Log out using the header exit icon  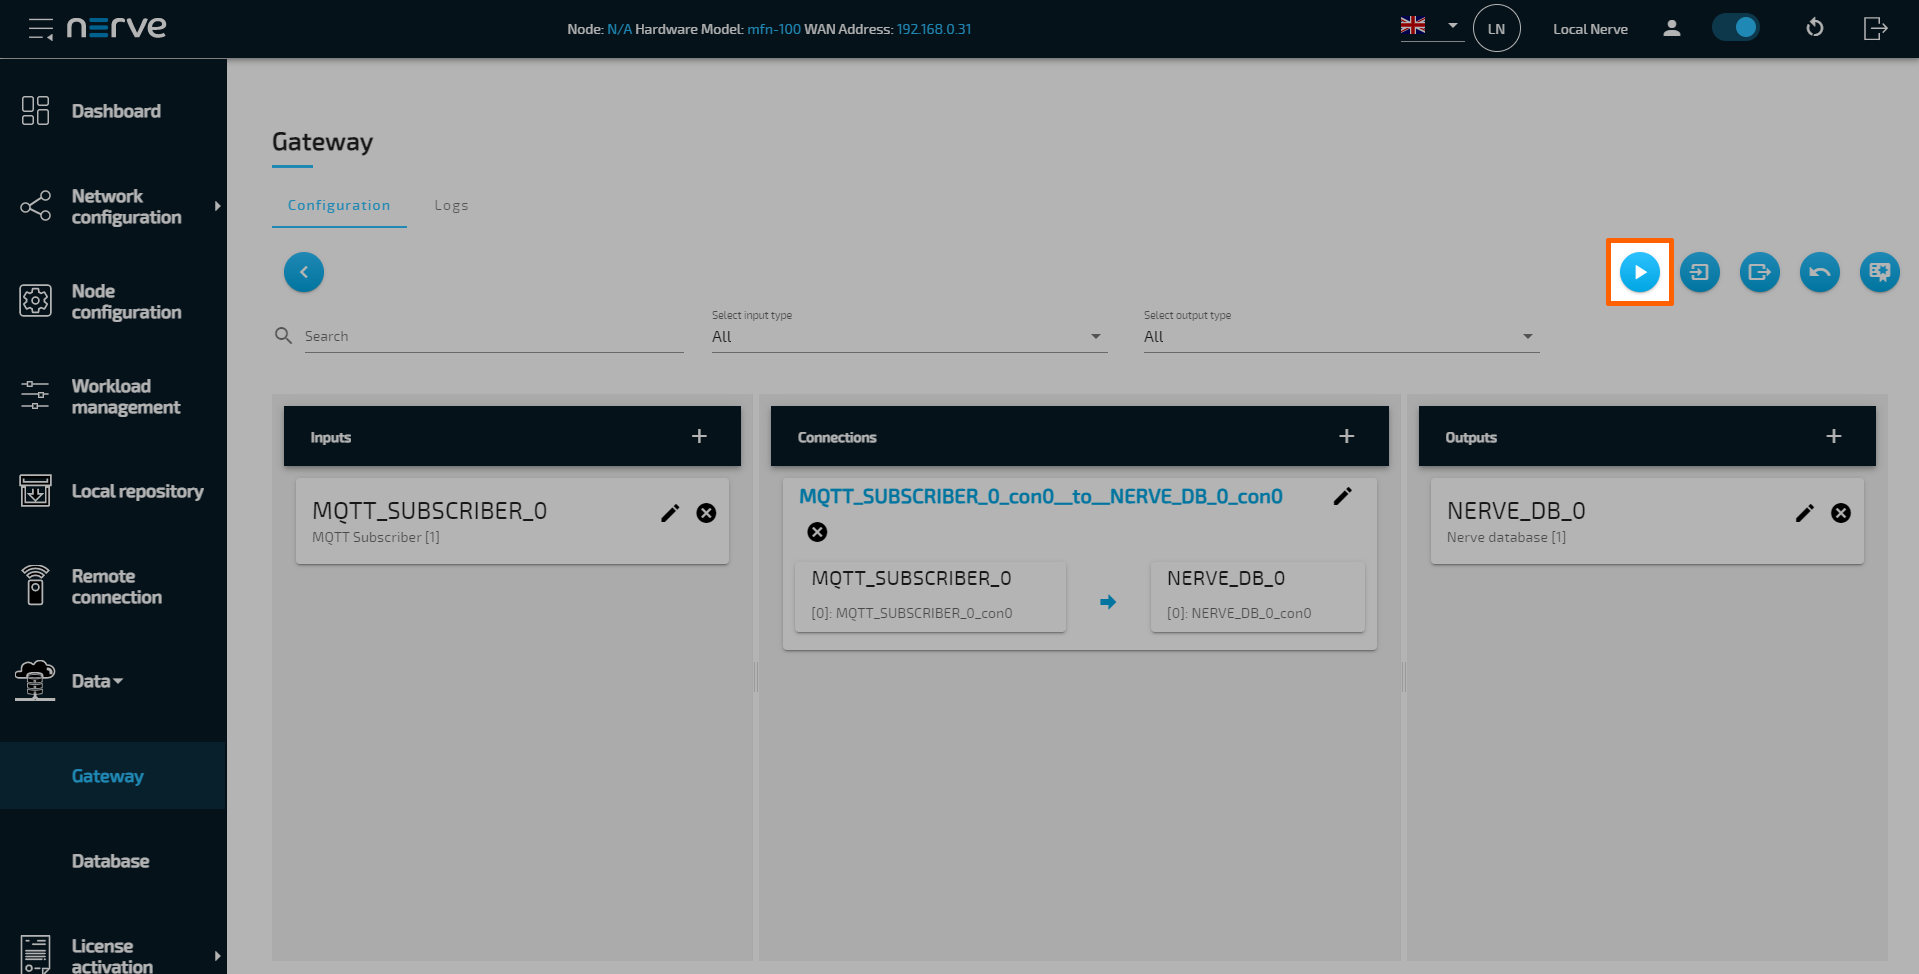[x=1876, y=29]
